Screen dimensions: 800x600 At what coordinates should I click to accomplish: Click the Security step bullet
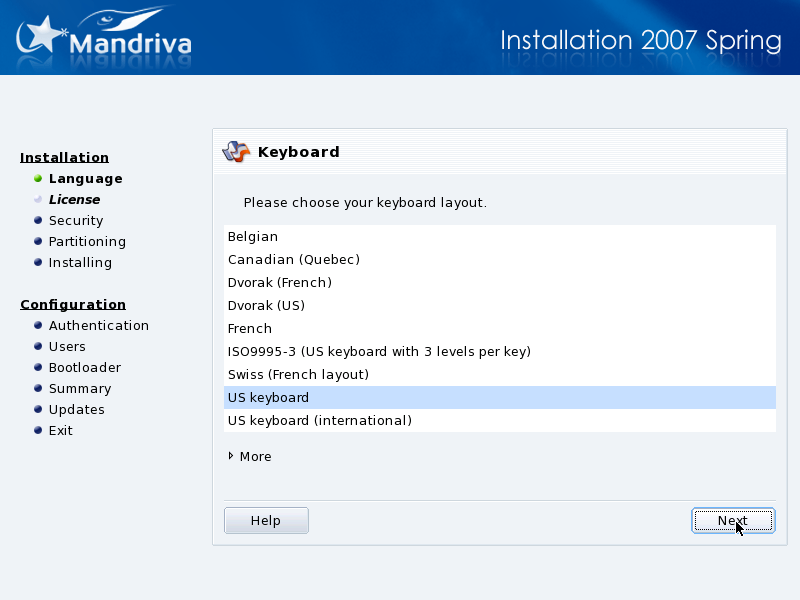click(38, 221)
